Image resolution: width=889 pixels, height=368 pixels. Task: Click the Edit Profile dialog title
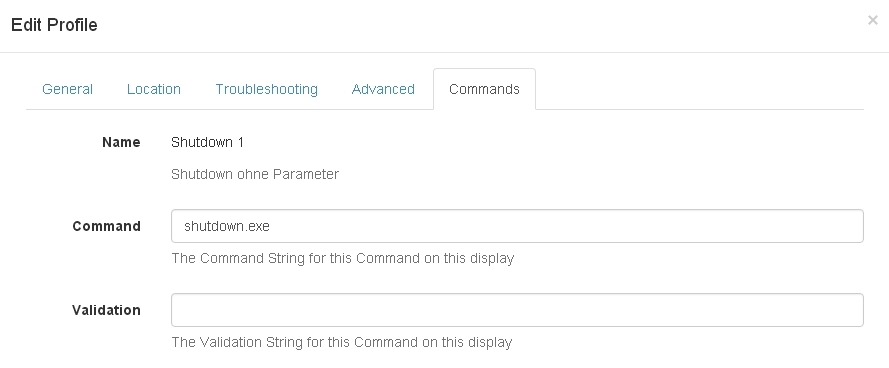coord(54,25)
